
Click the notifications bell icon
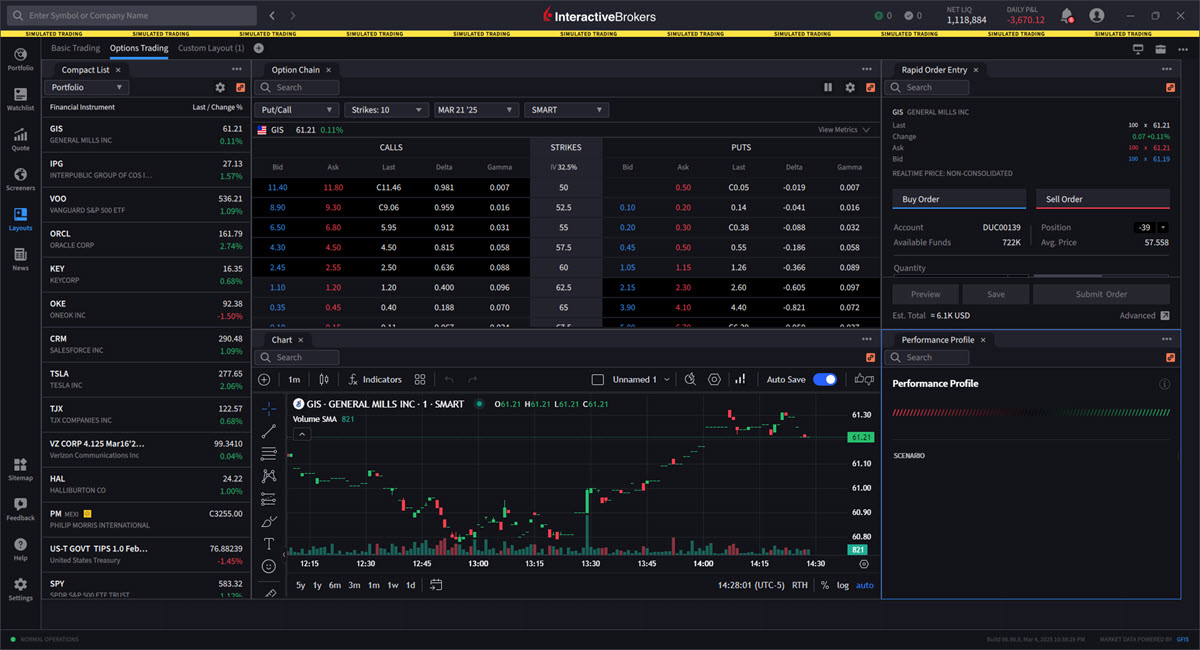click(x=1066, y=16)
